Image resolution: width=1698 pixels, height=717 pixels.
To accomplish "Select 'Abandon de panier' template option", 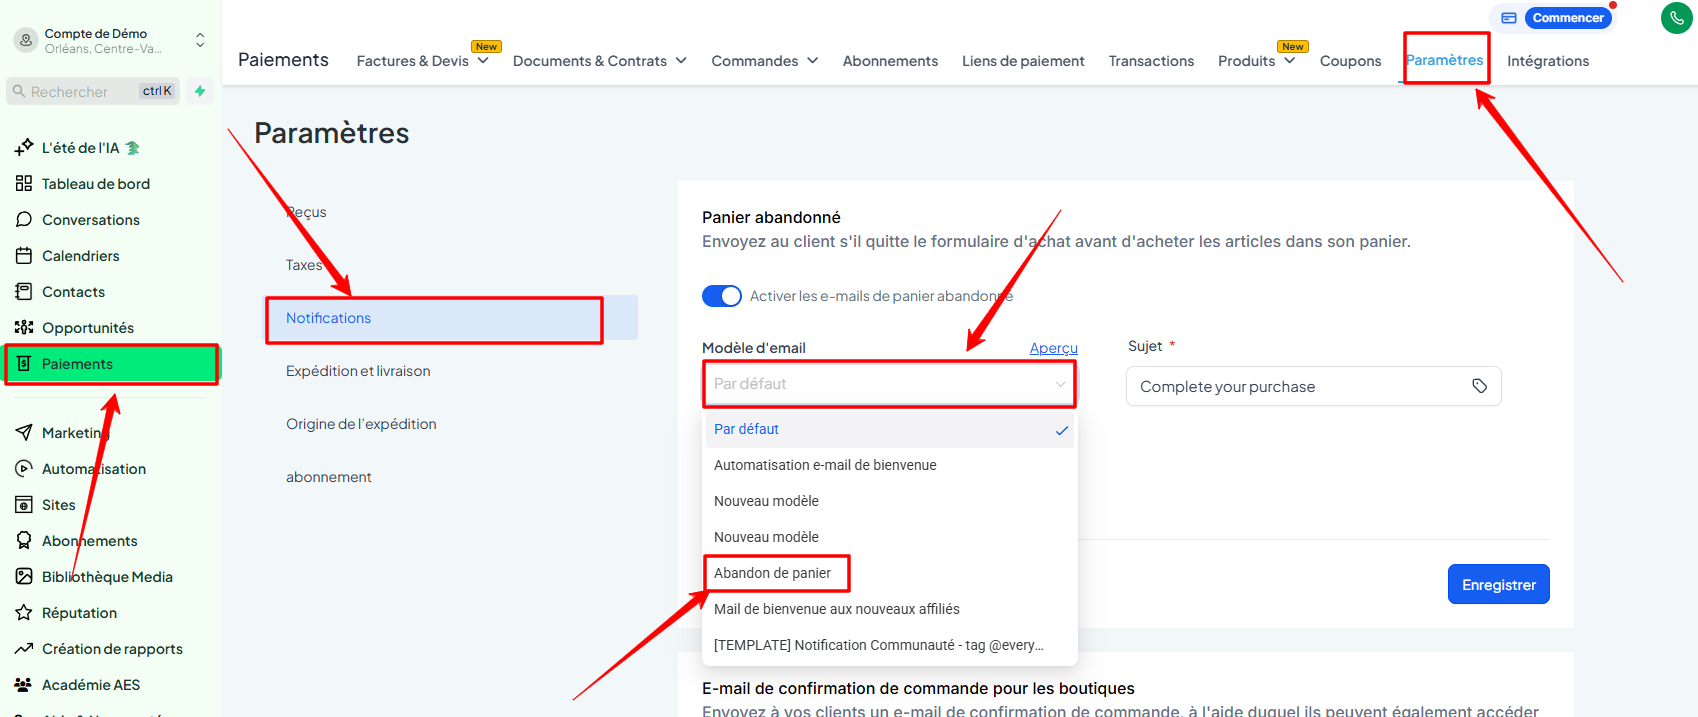I will coord(772,573).
